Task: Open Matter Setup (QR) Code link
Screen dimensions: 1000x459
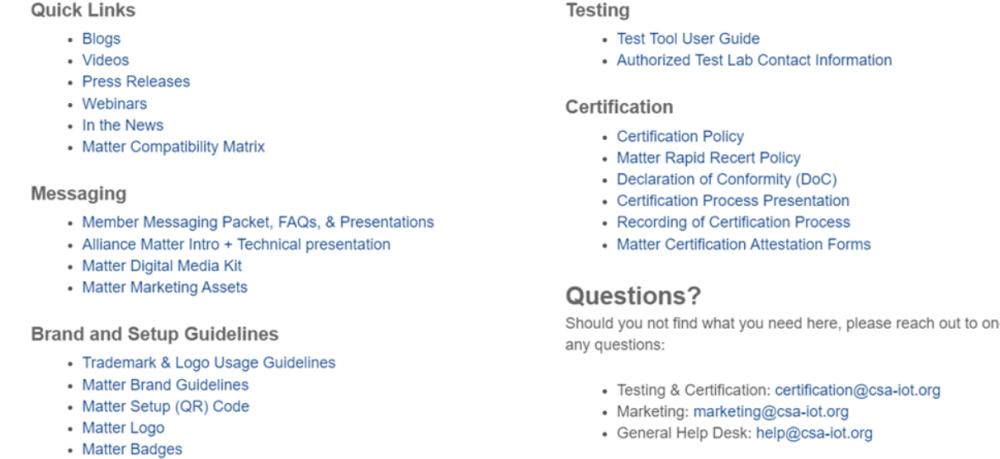Action: [x=165, y=406]
